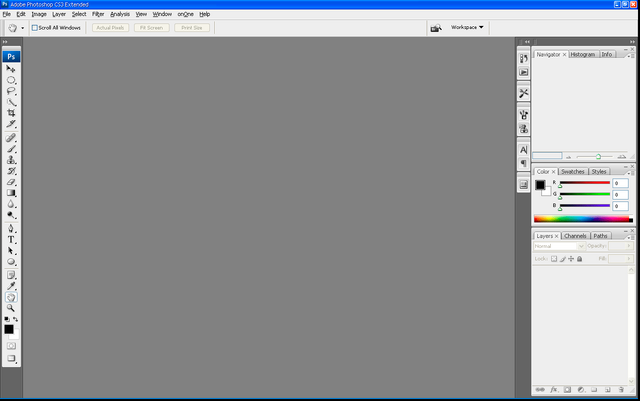Select the Quick Selection tool
The image size is (640, 401).
tap(11, 102)
